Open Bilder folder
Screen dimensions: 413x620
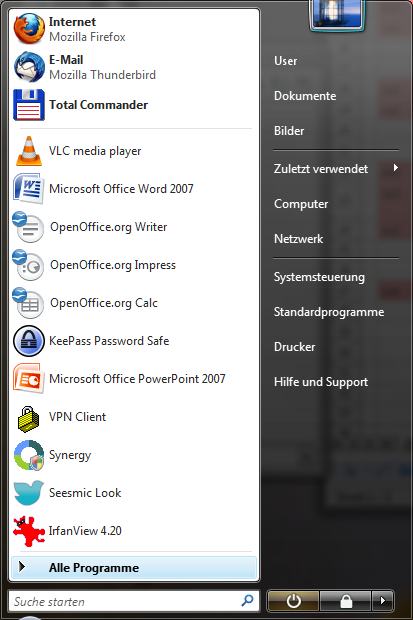[x=289, y=130]
